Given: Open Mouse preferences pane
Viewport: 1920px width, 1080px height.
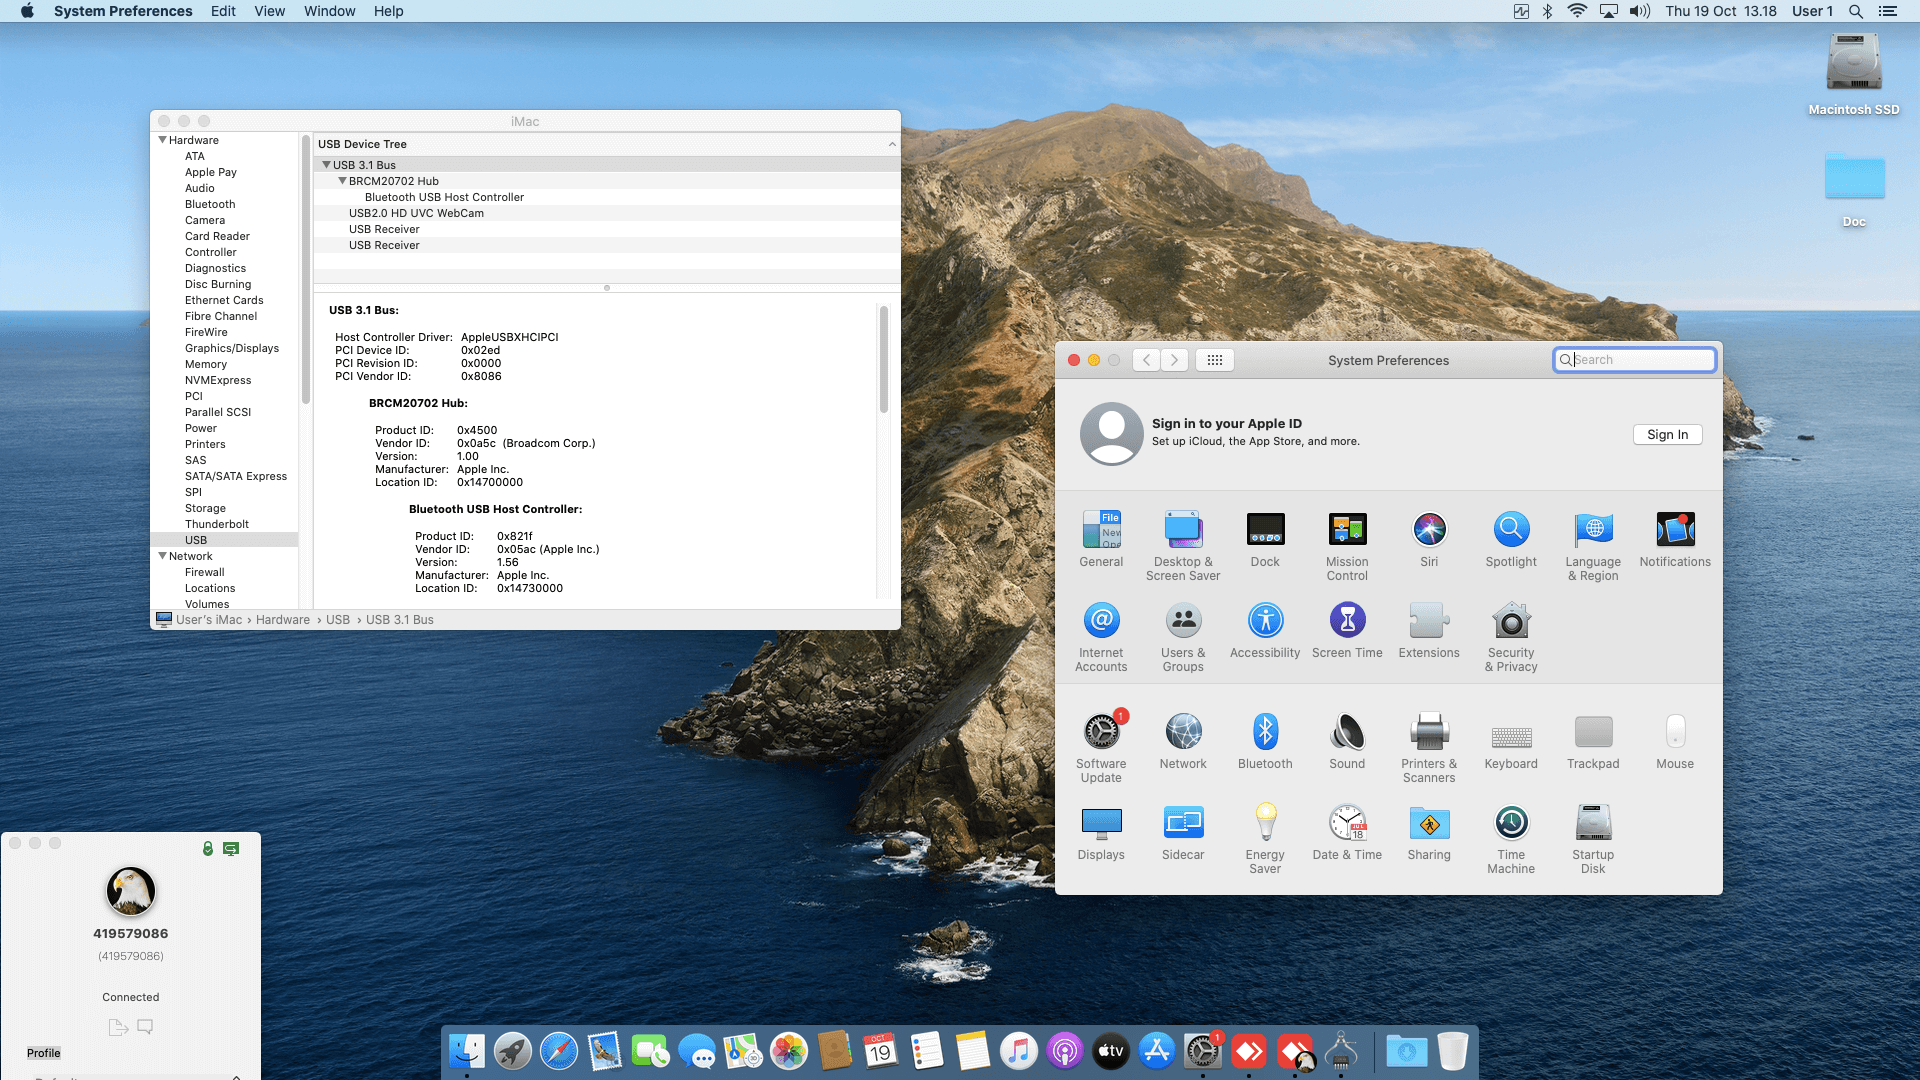Looking at the screenshot, I should pos(1675,741).
